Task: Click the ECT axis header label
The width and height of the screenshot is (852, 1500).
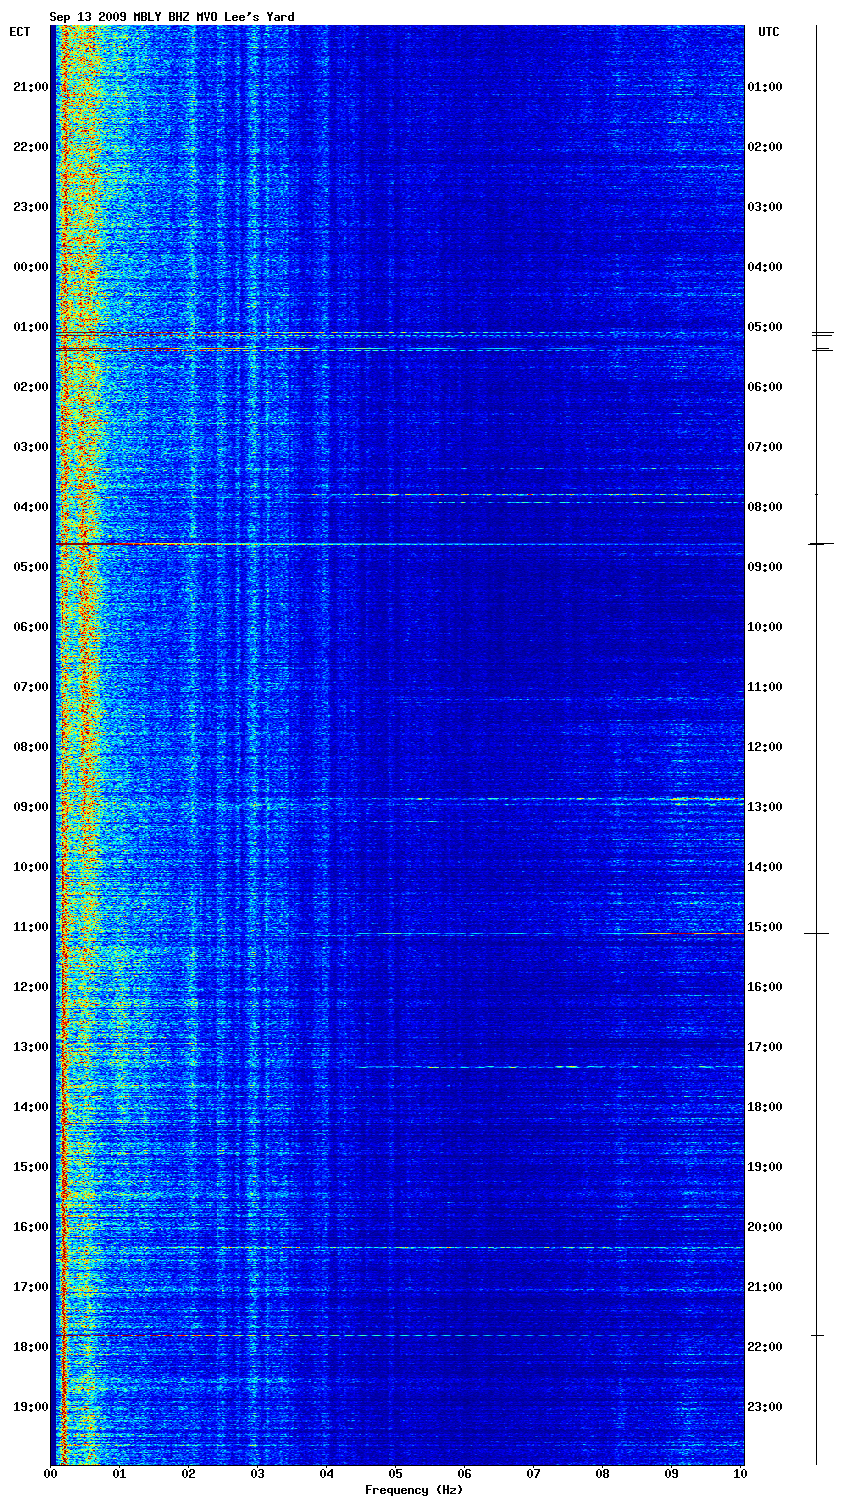Action: pos(19,32)
